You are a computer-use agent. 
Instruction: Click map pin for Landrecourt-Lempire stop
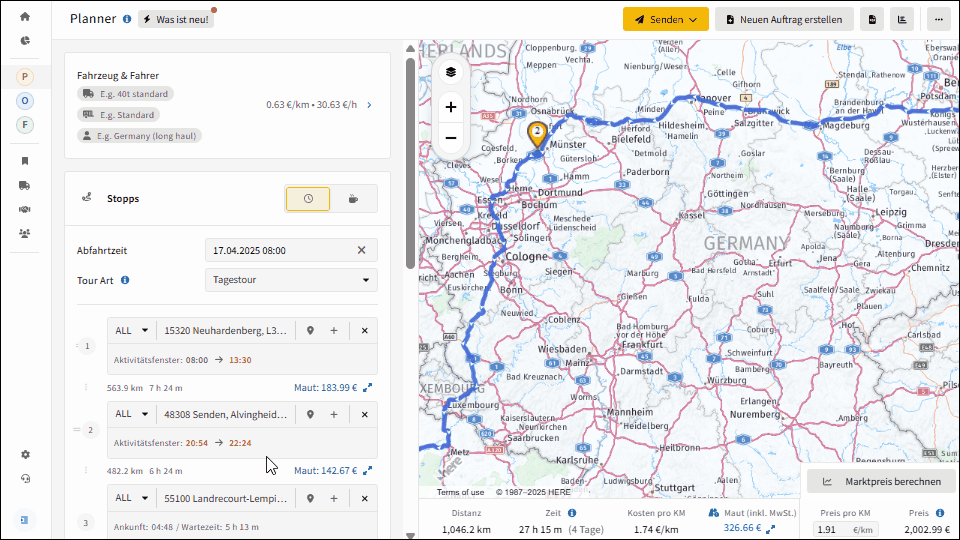tap(310, 498)
